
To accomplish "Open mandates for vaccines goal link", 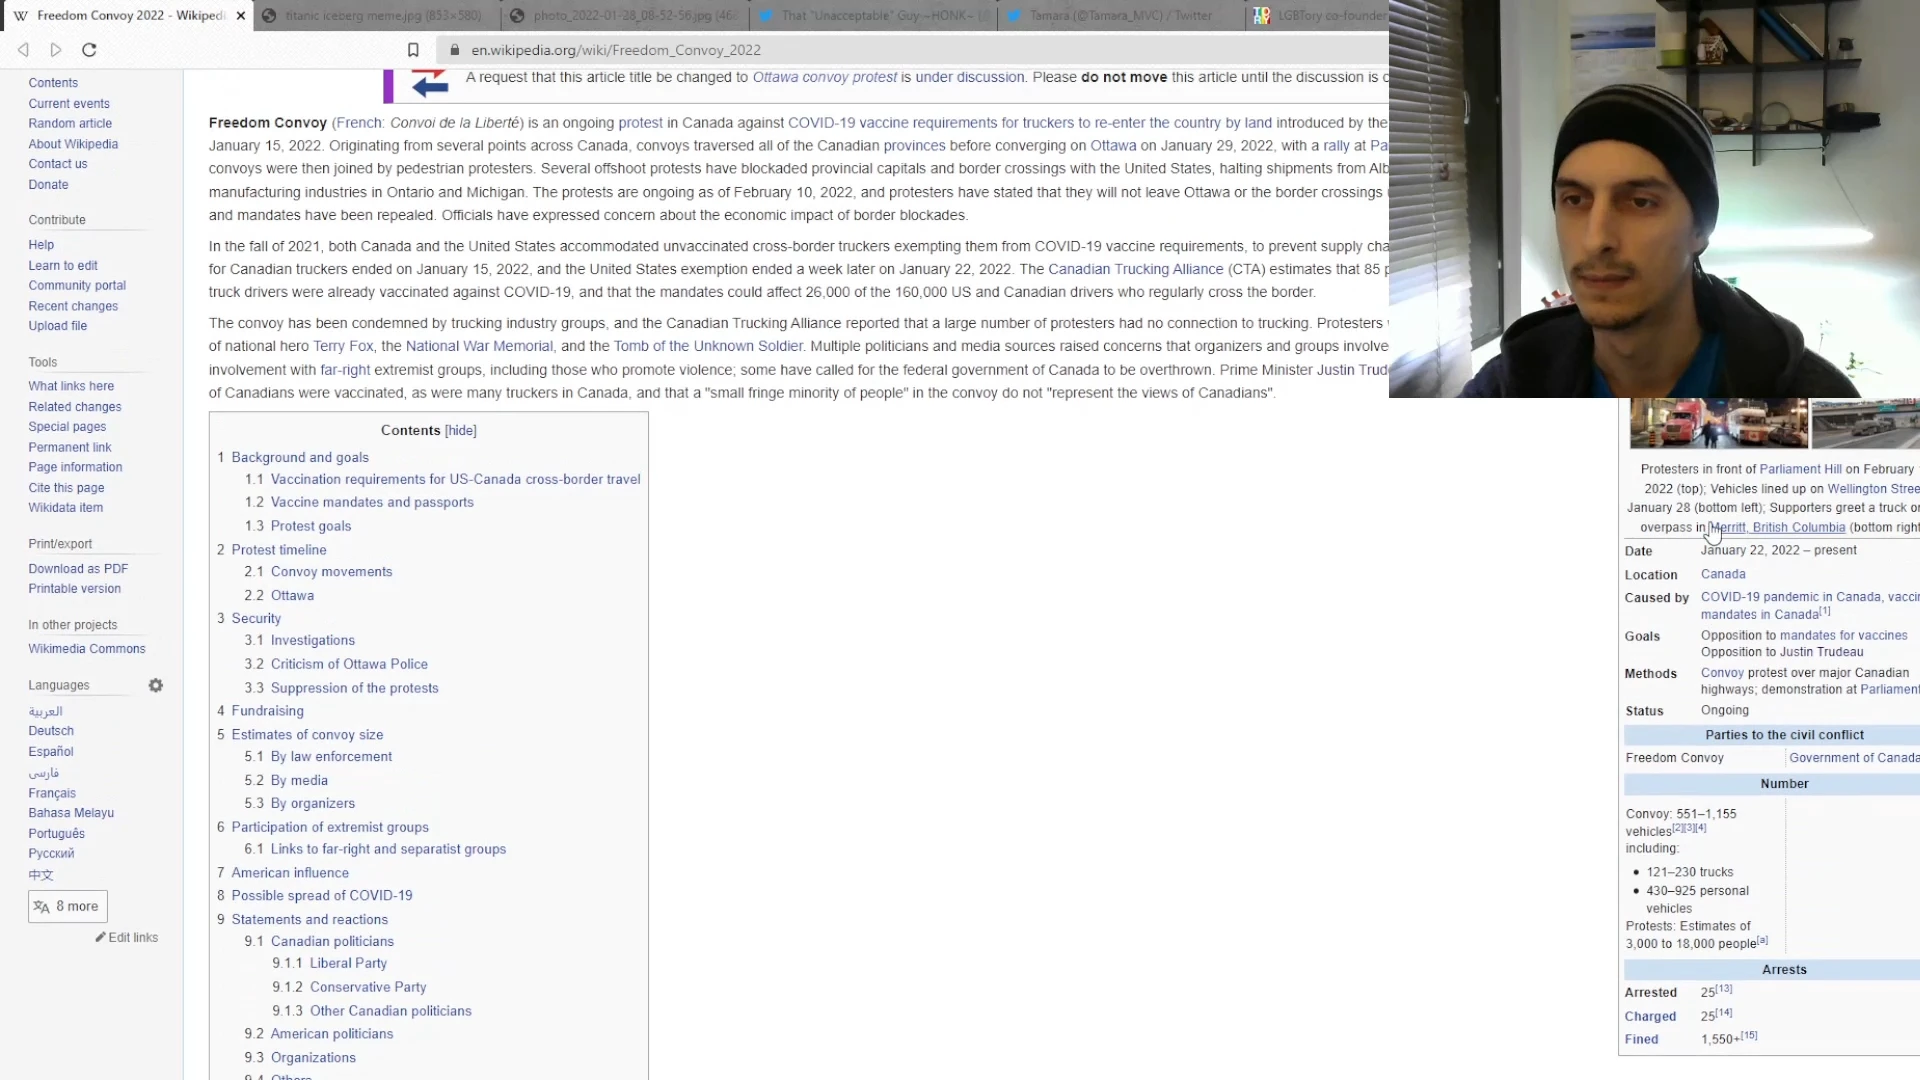I will click(x=1843, y=635).
